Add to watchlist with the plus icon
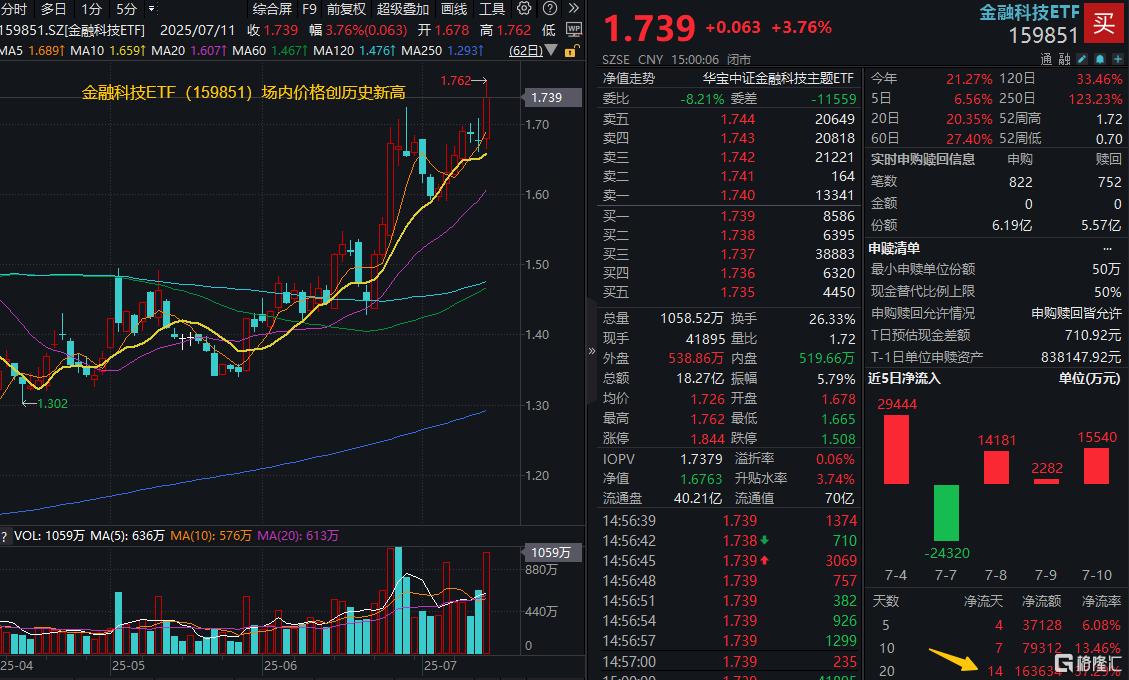The width and height of the screenshot is (1129, 680). [x=1118, y=59]
